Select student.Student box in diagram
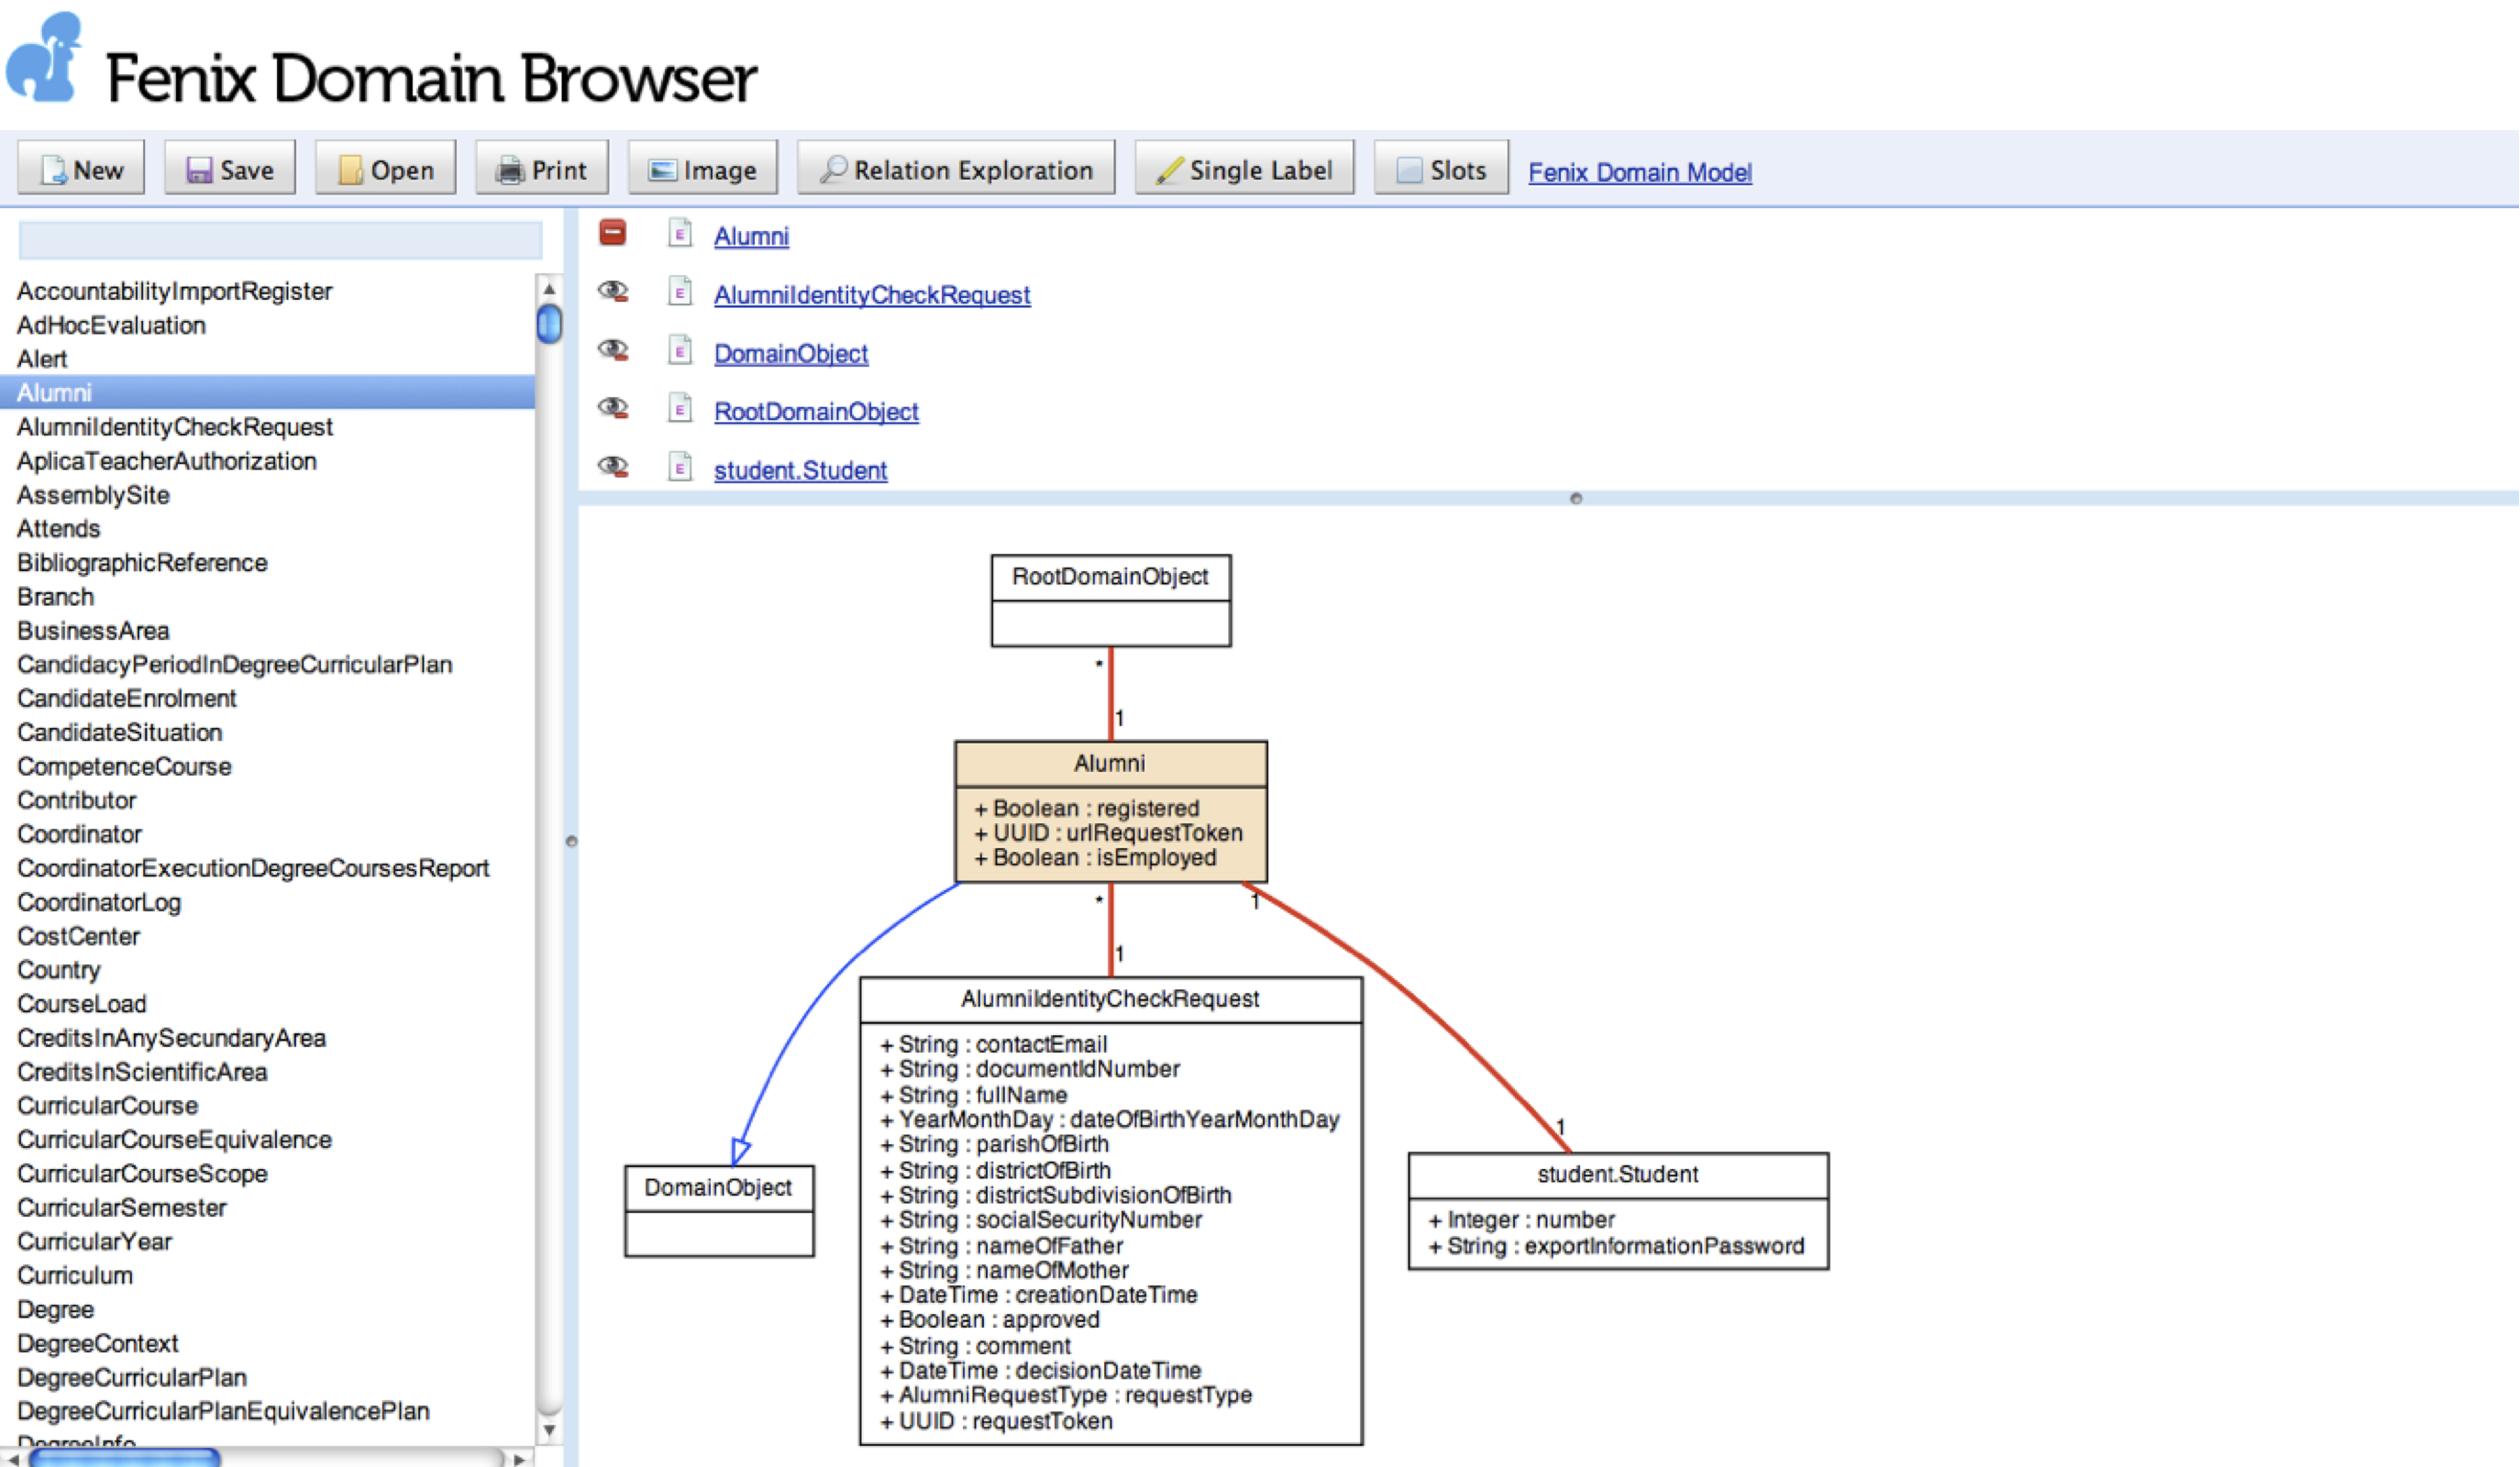The image size is (2520, 1467). 1618,1210
